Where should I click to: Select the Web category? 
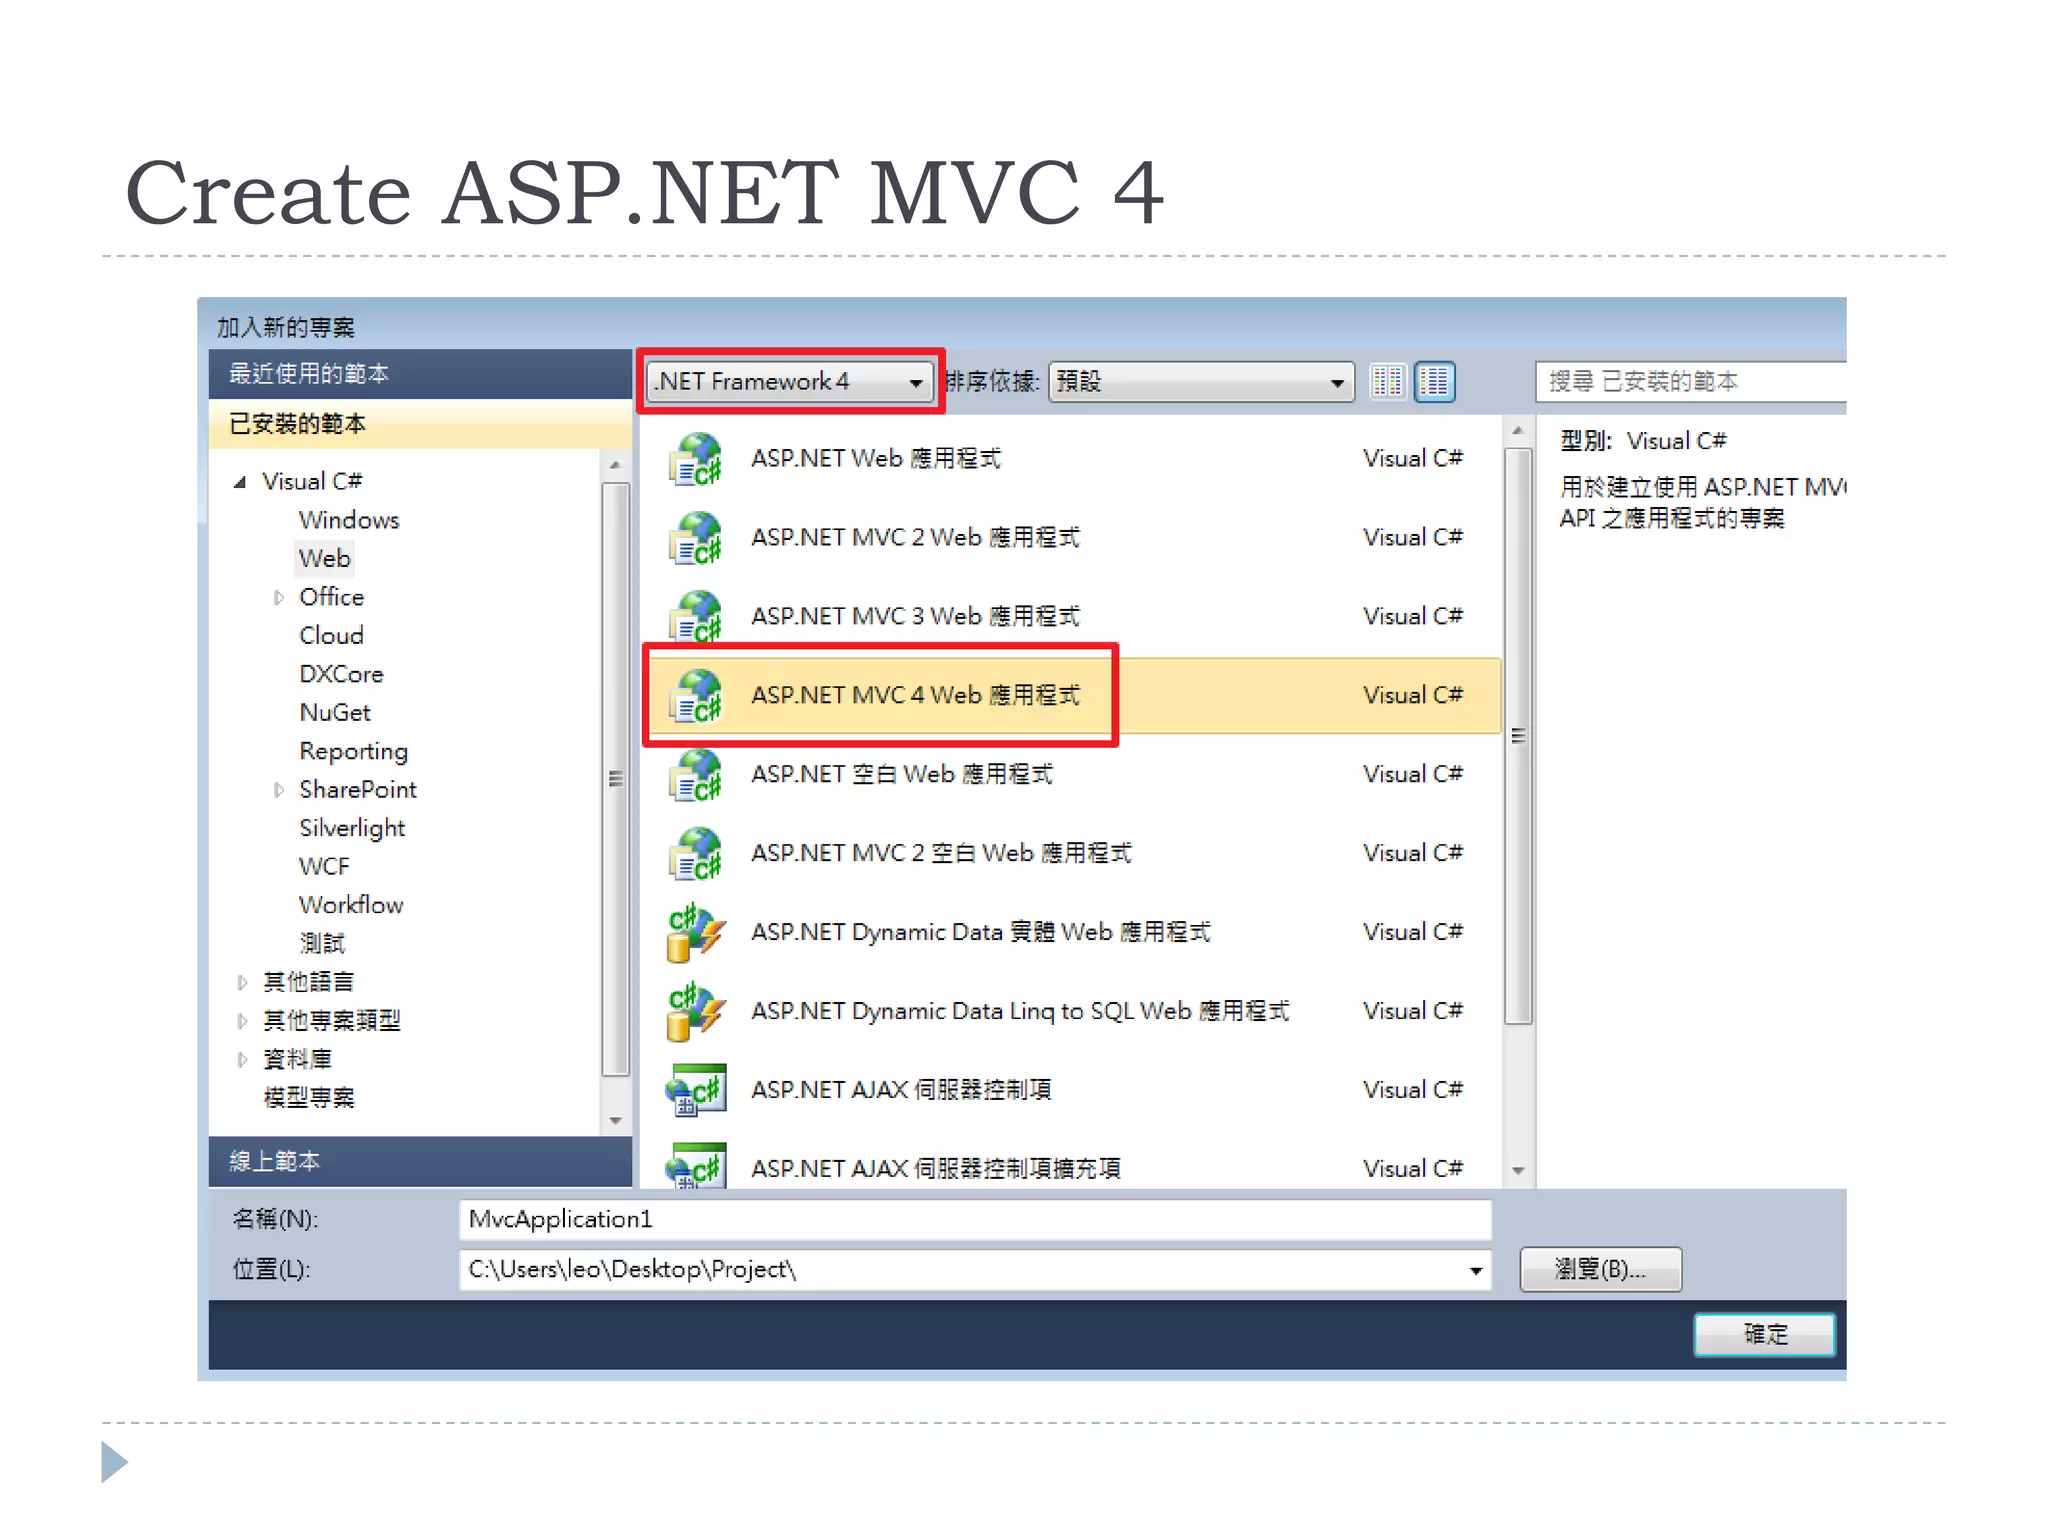324,559
